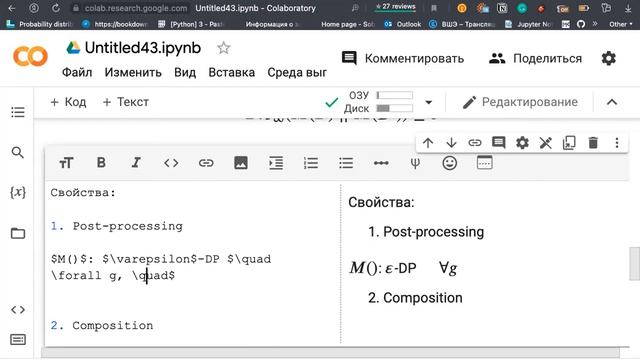Screen dimensions: 640x360
Task: Open cell editor settings gear
Action: [x=522, y=143]
